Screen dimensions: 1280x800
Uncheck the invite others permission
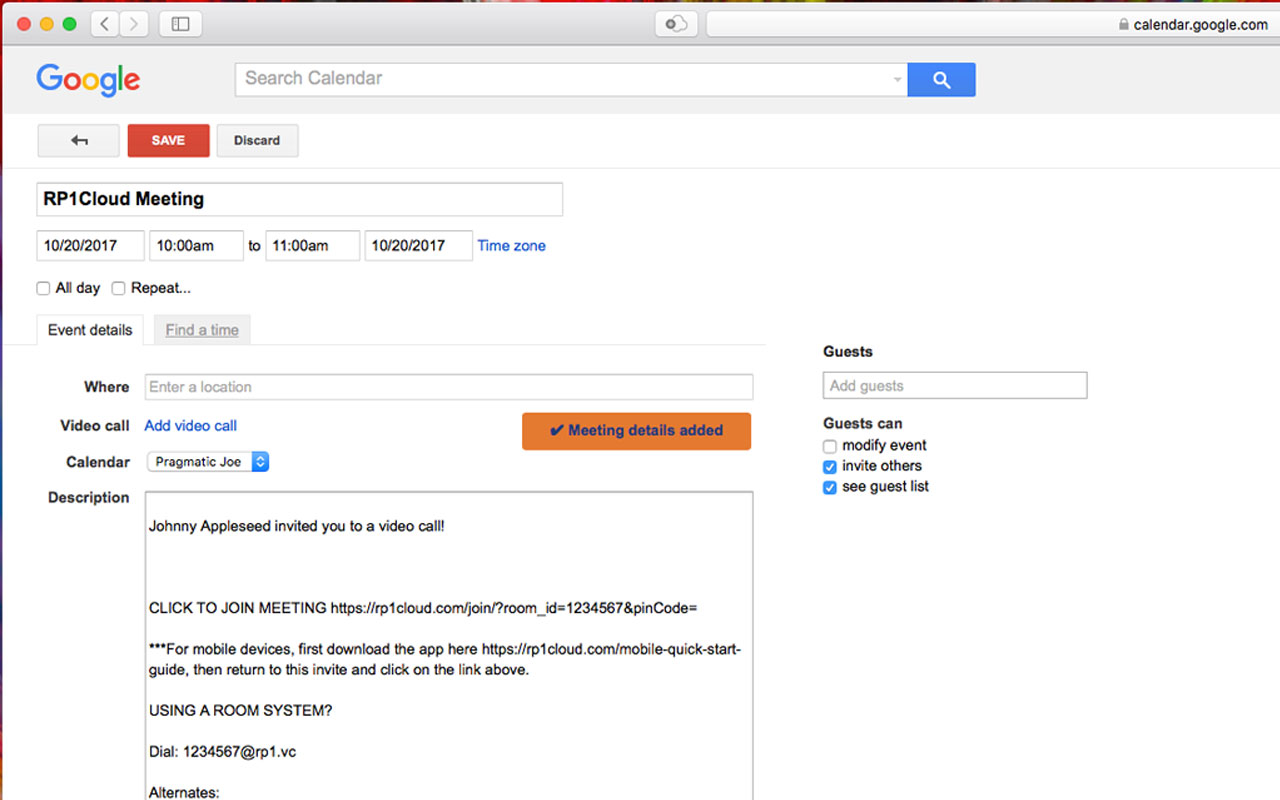[x=829, y=466]
